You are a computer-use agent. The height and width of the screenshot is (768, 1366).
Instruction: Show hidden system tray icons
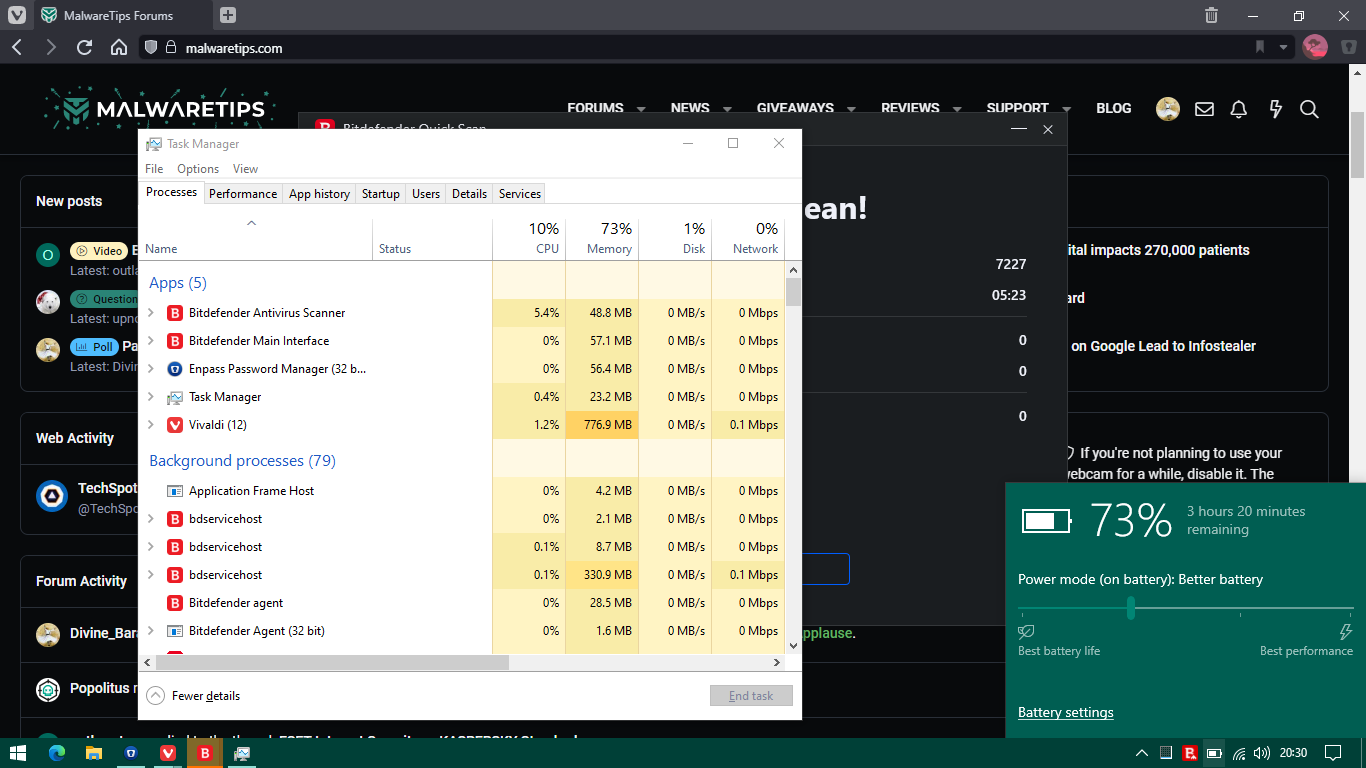pos(1142,753)
